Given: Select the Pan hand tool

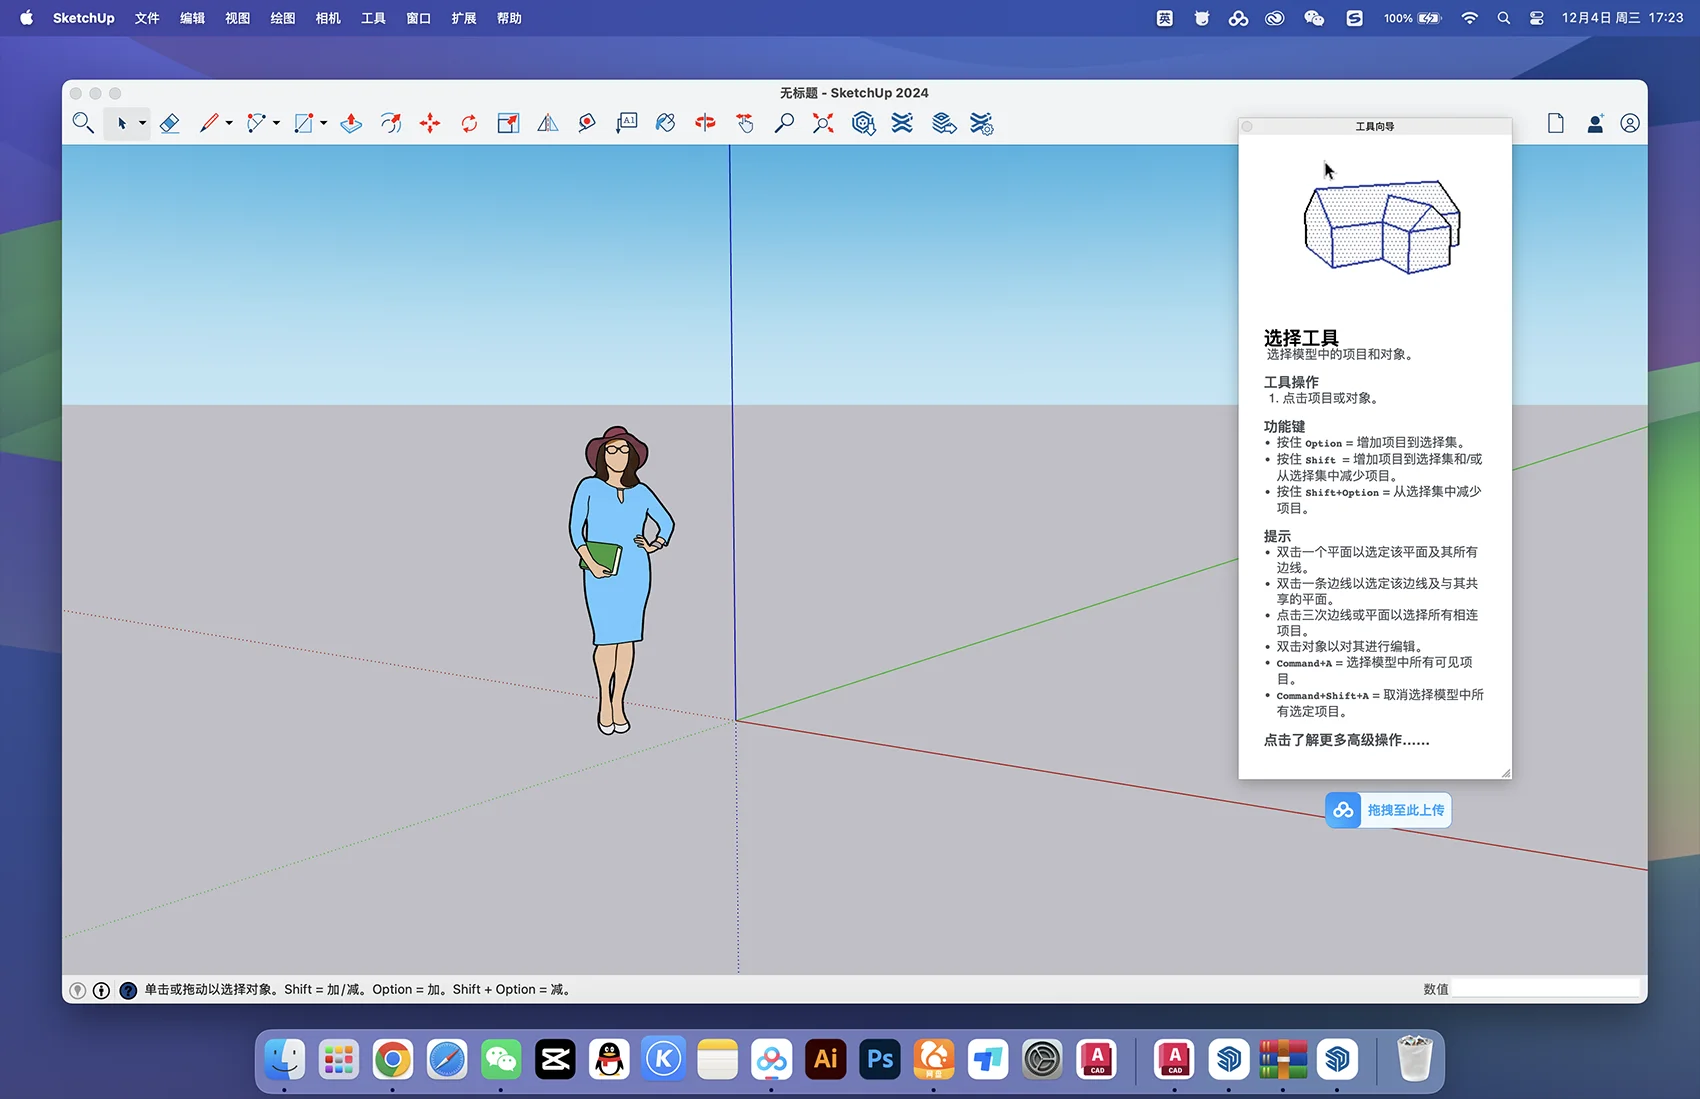Looking at the screenshot, I should click(x=745, y=123).
